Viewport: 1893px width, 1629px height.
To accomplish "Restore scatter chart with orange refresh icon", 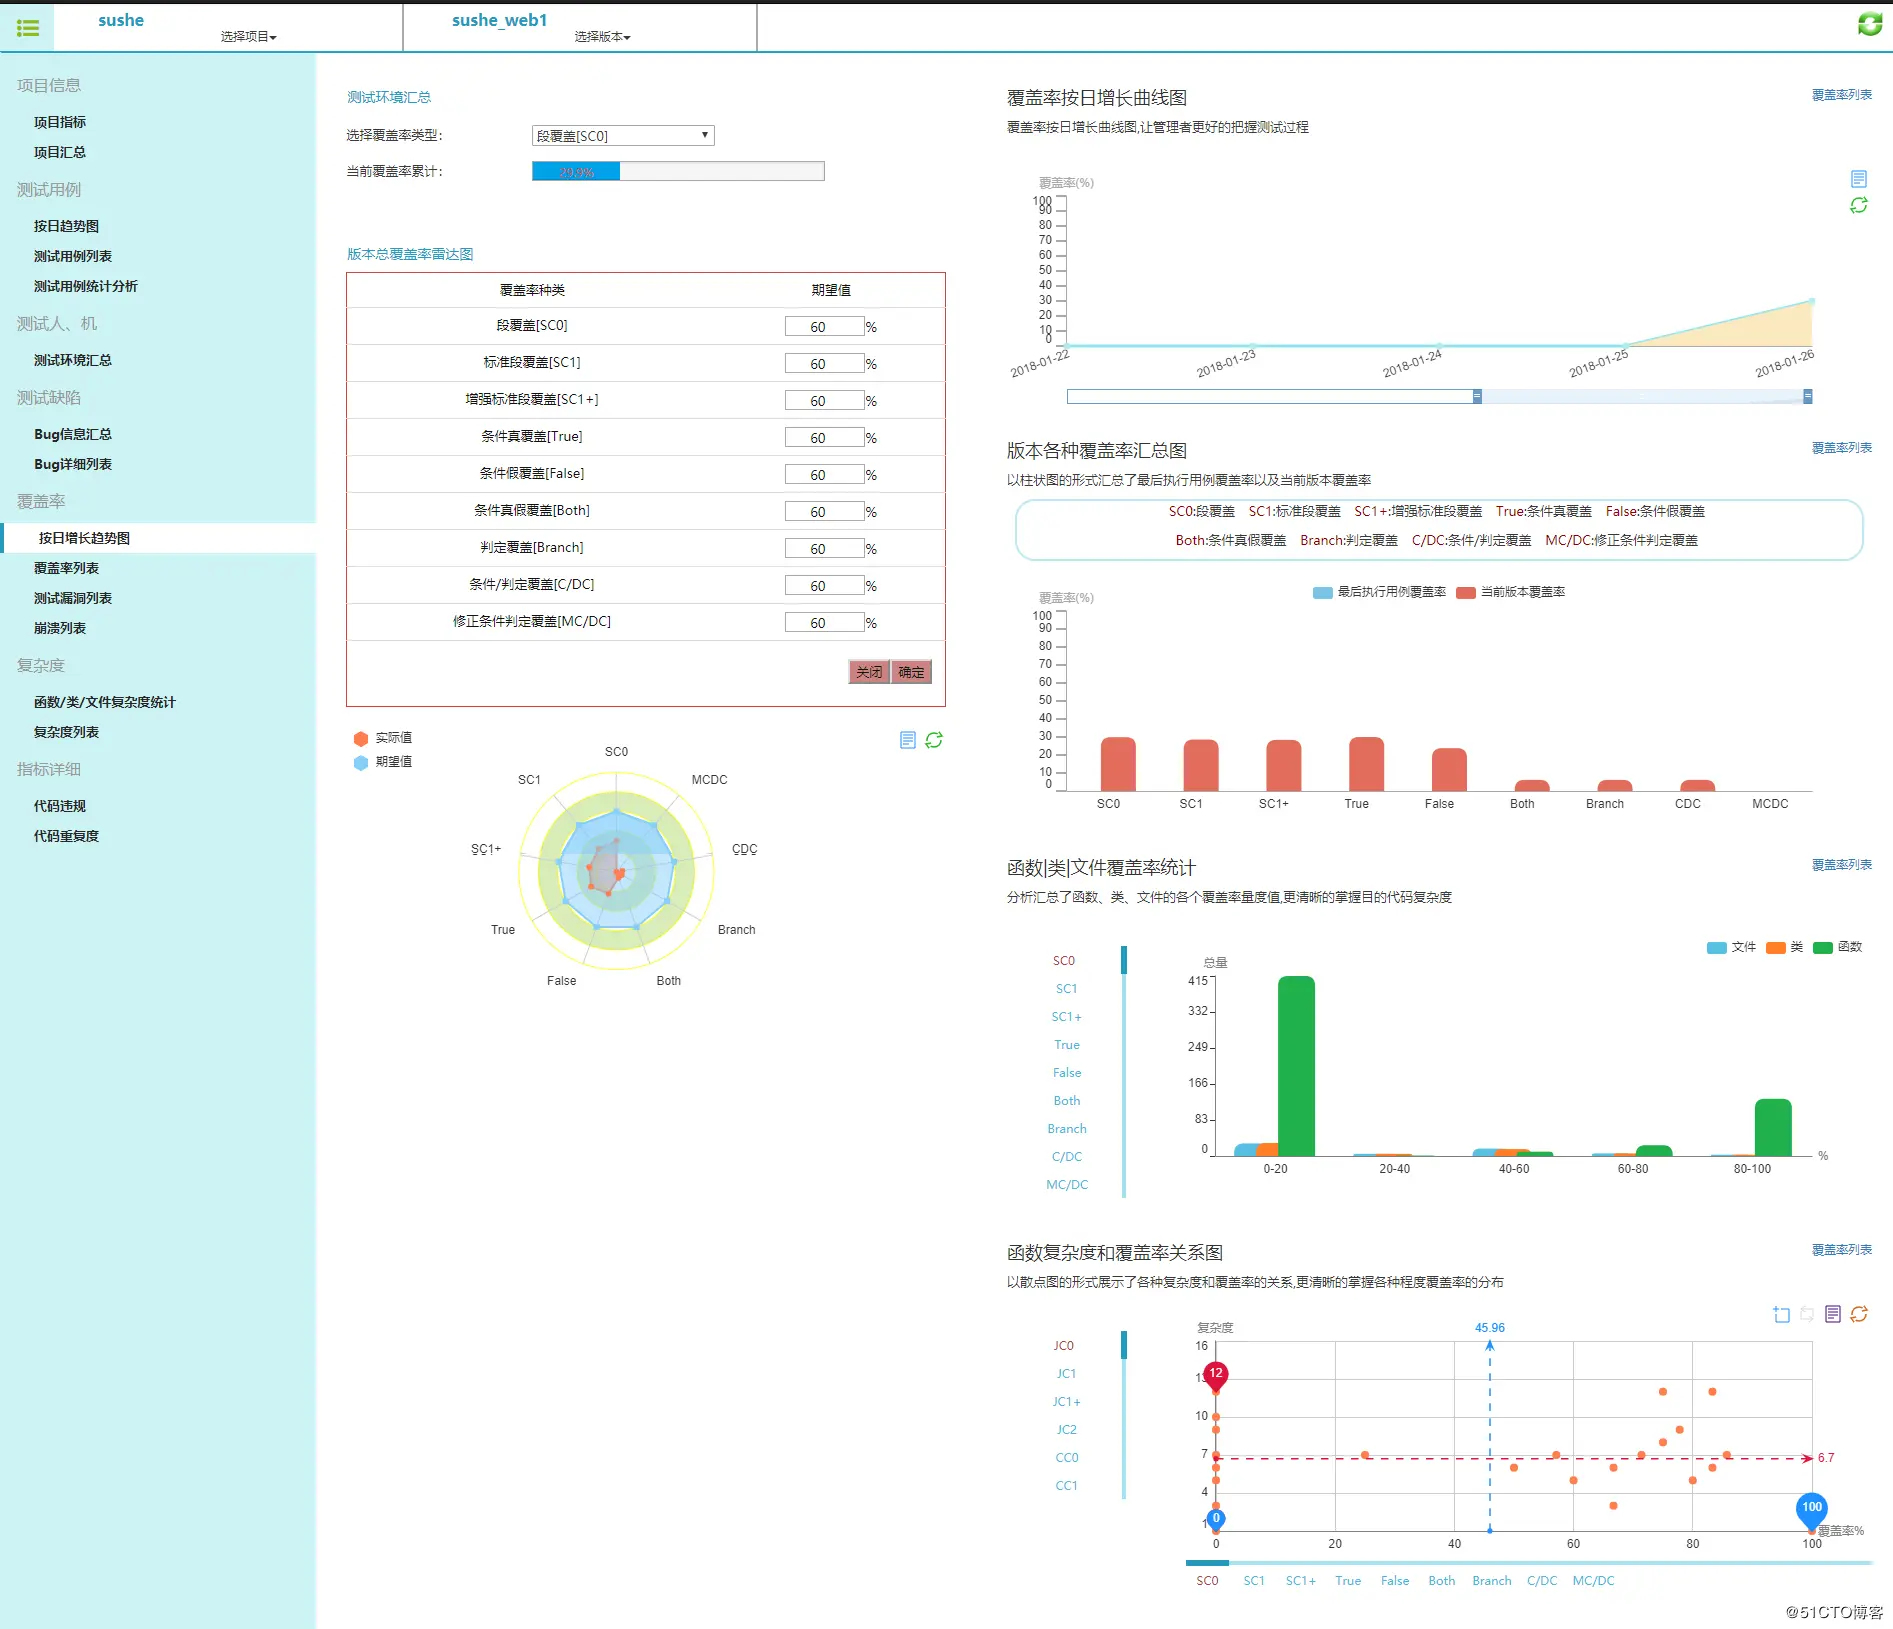I will [1859, 1314].
